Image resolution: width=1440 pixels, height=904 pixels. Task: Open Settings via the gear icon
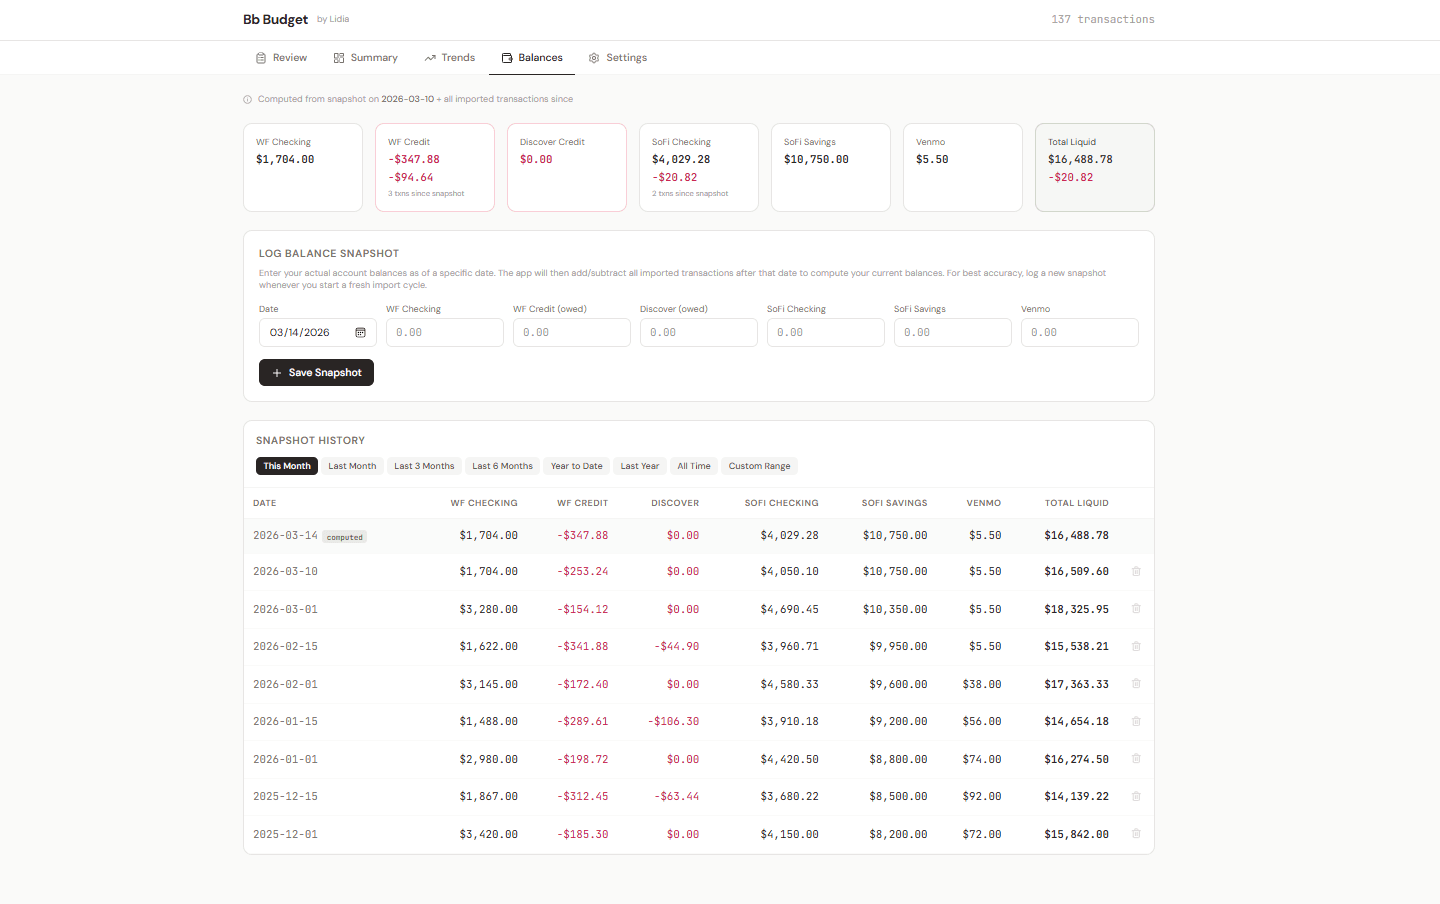593,57
